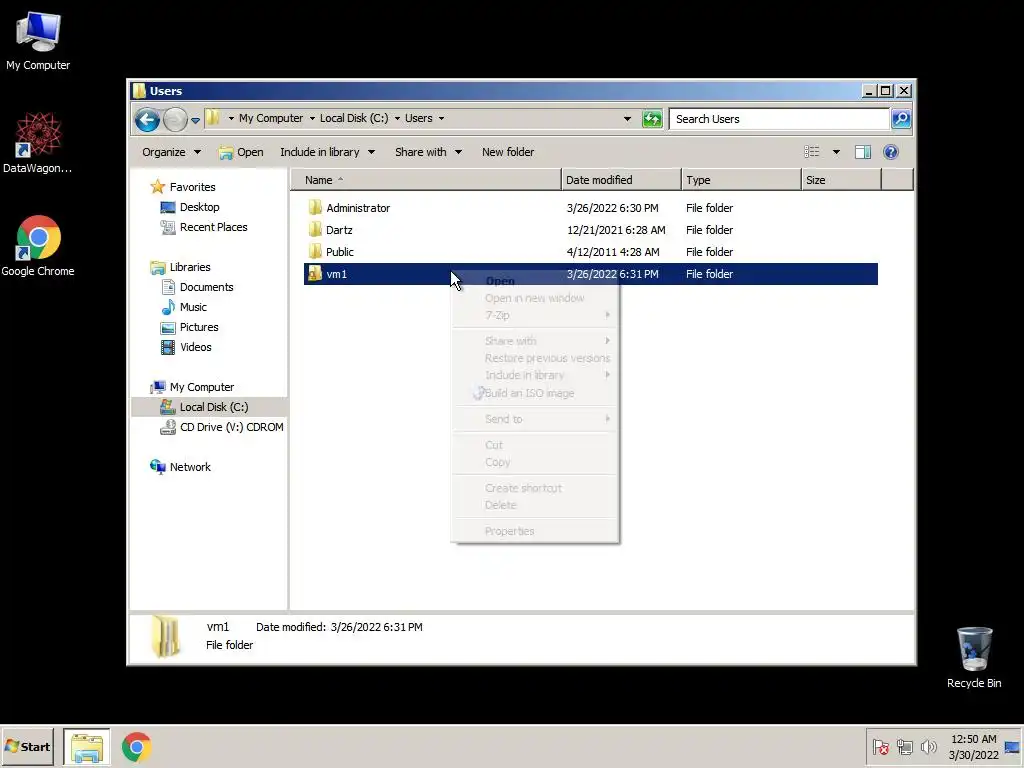The image size is (1024, 768).
Task: Launch Chrome from the taskbar
Action: [x=136, y=747]
